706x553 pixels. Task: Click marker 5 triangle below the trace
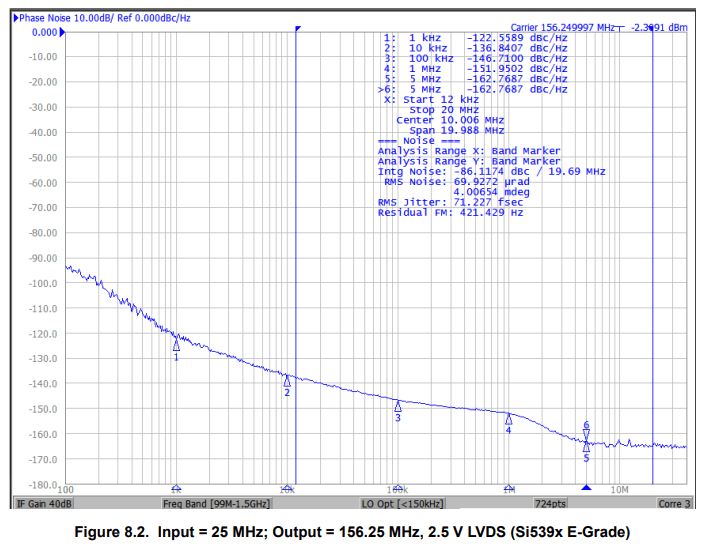586,447
